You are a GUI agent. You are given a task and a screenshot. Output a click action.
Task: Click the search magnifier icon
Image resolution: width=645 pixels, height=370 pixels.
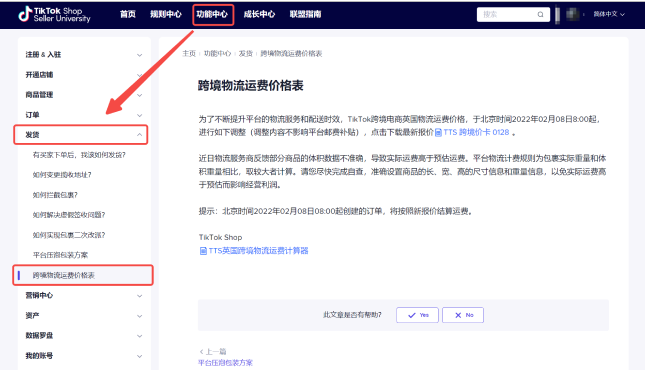[540, 14]
